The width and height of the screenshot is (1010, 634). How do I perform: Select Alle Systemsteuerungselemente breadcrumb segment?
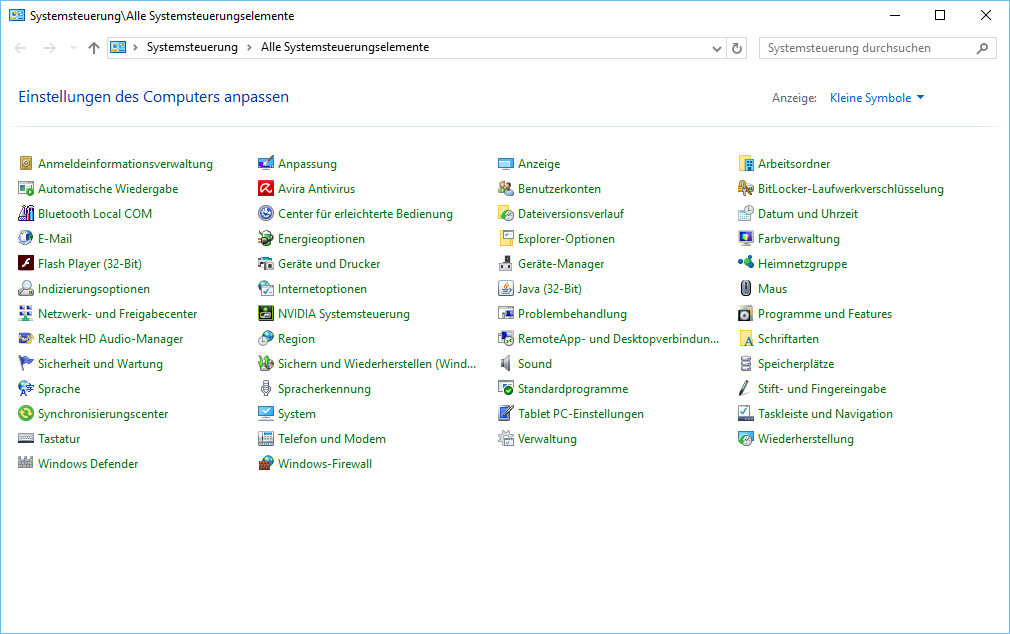tap(345, 48)
